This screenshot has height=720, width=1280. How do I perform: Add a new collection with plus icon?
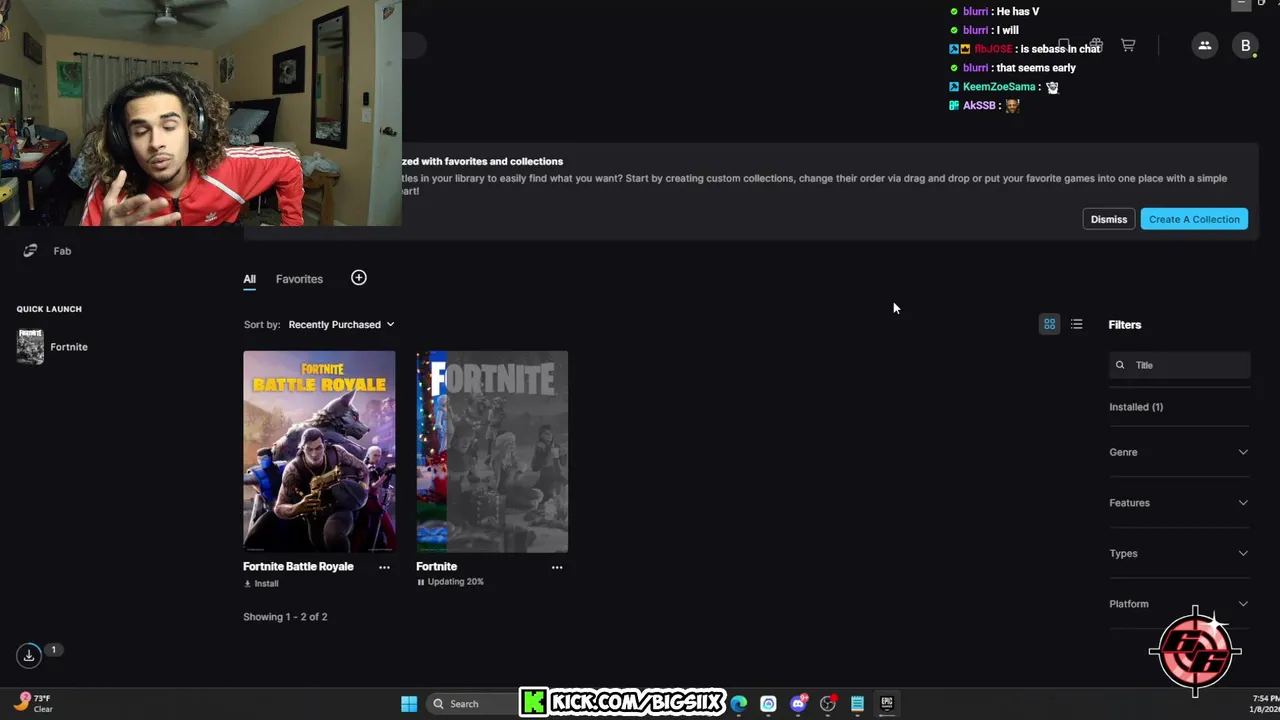click(359, 278)
